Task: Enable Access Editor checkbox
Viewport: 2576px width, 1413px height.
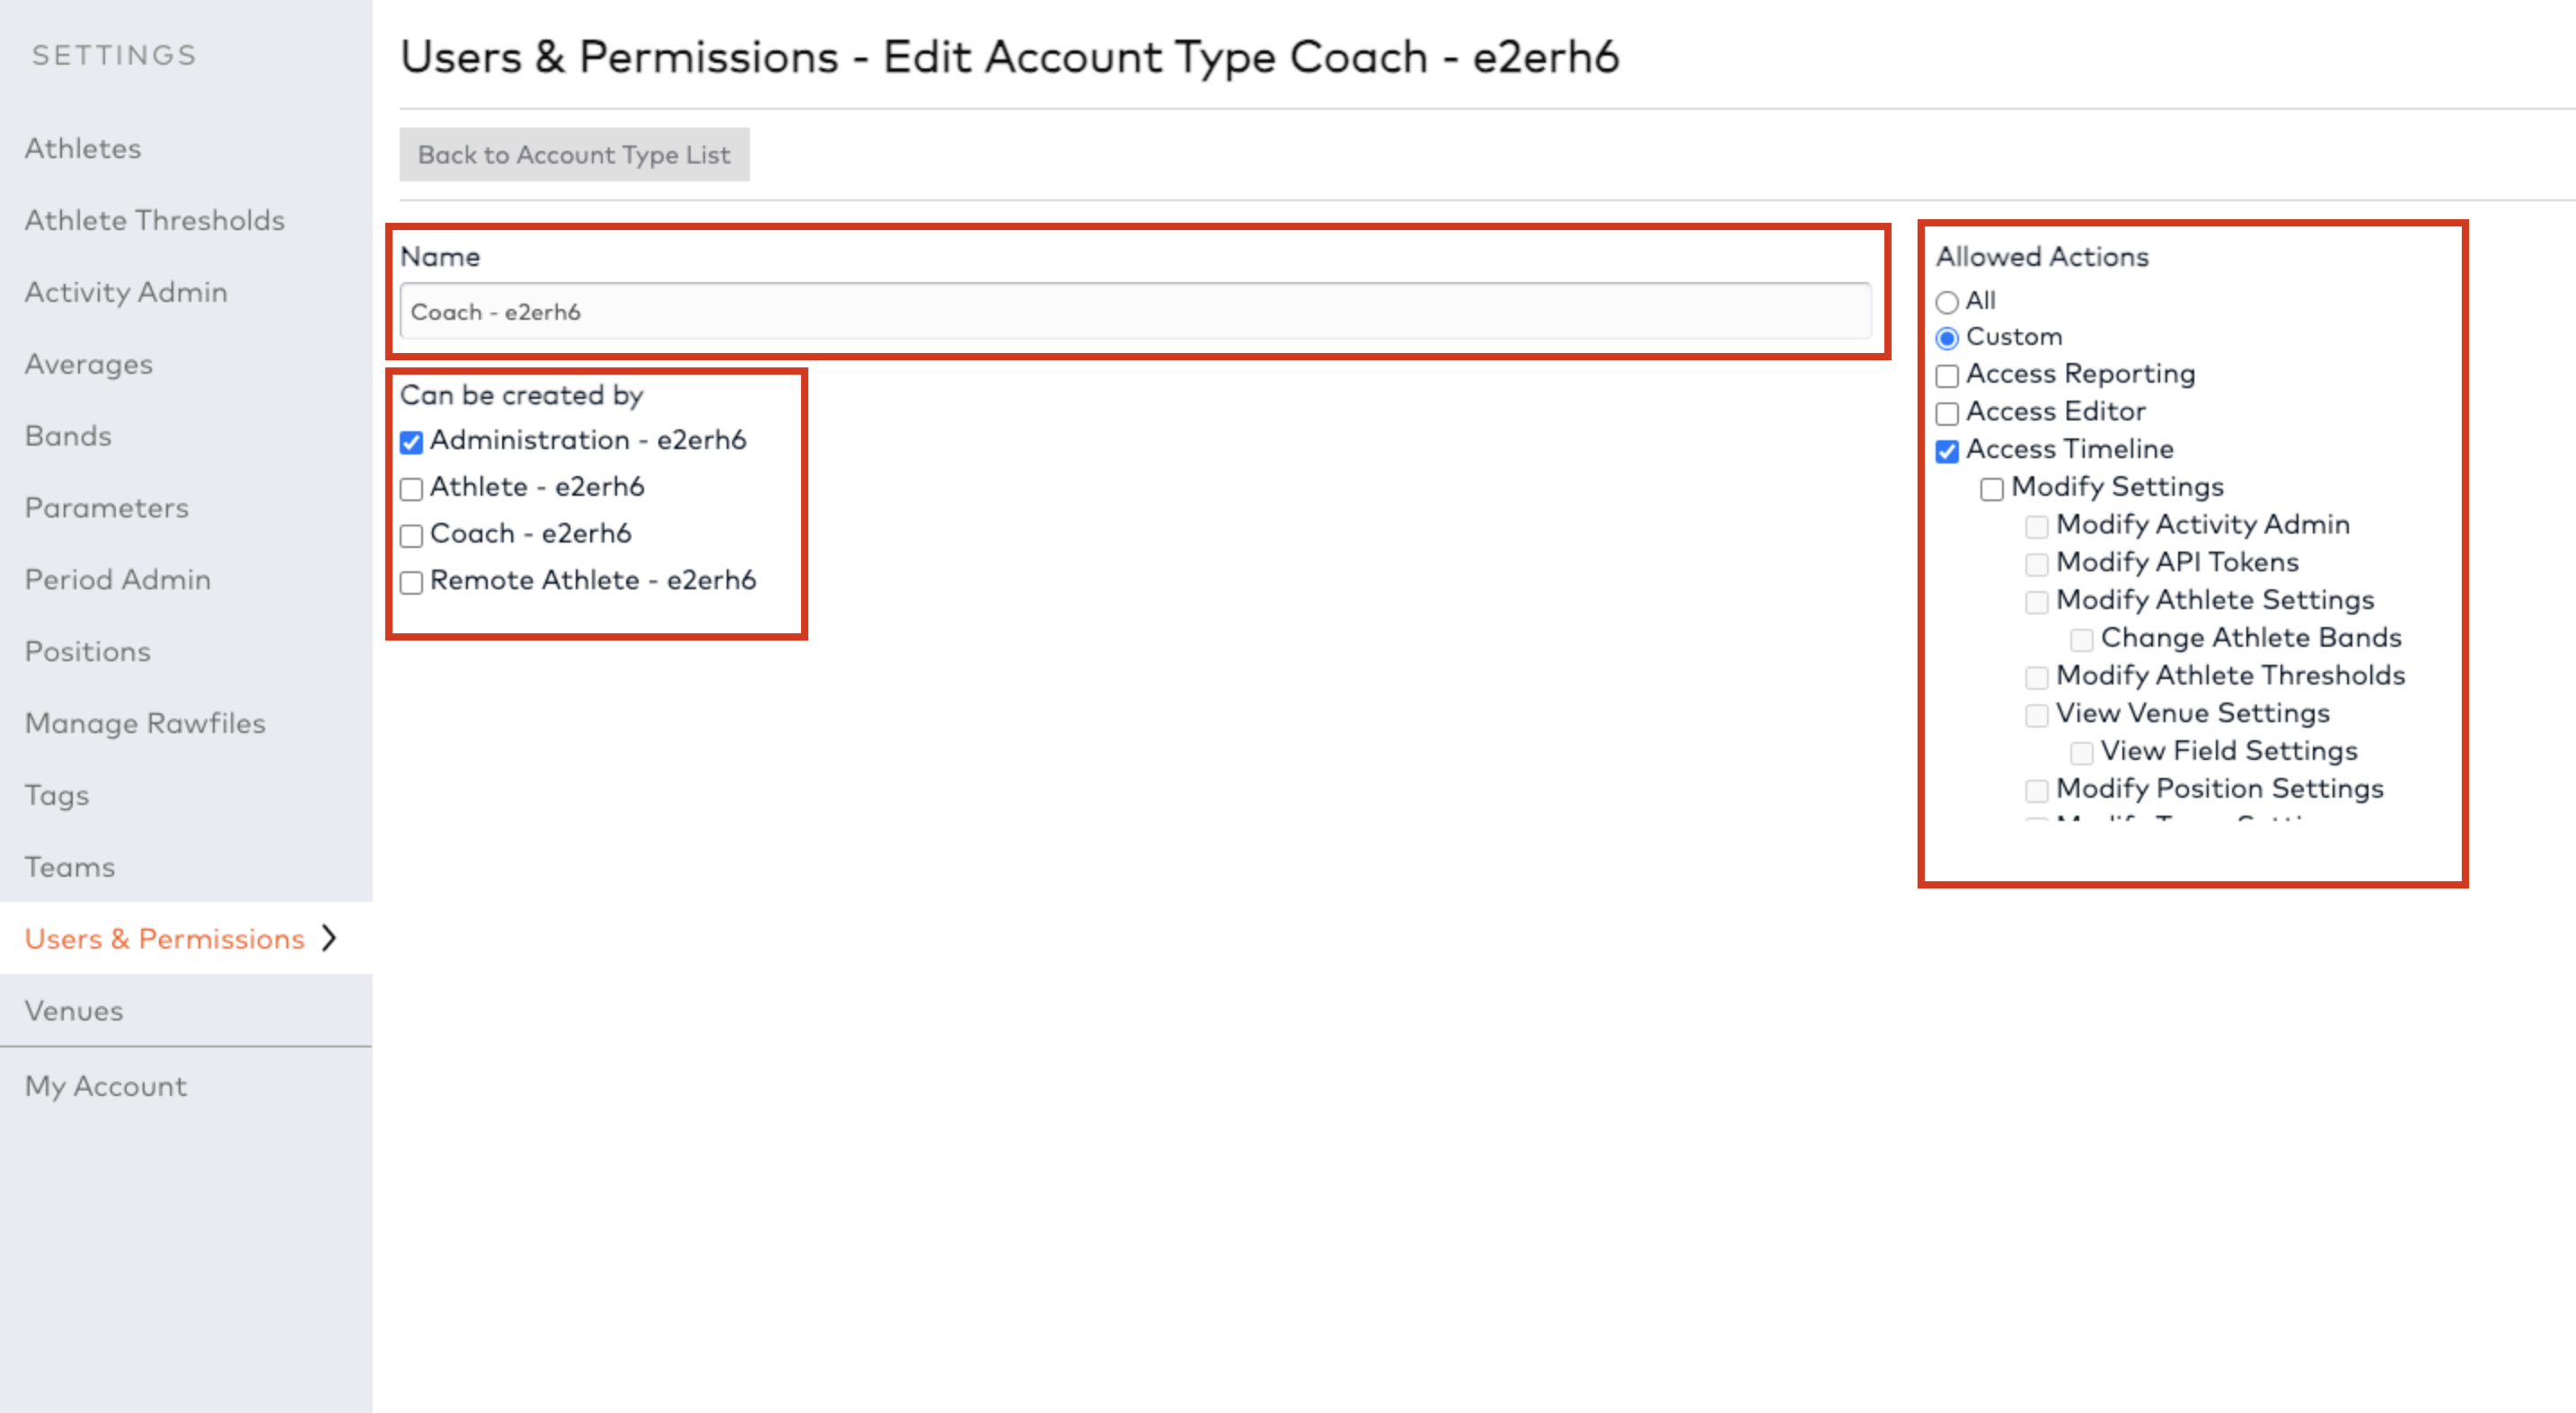Action: coord(1946,414)
